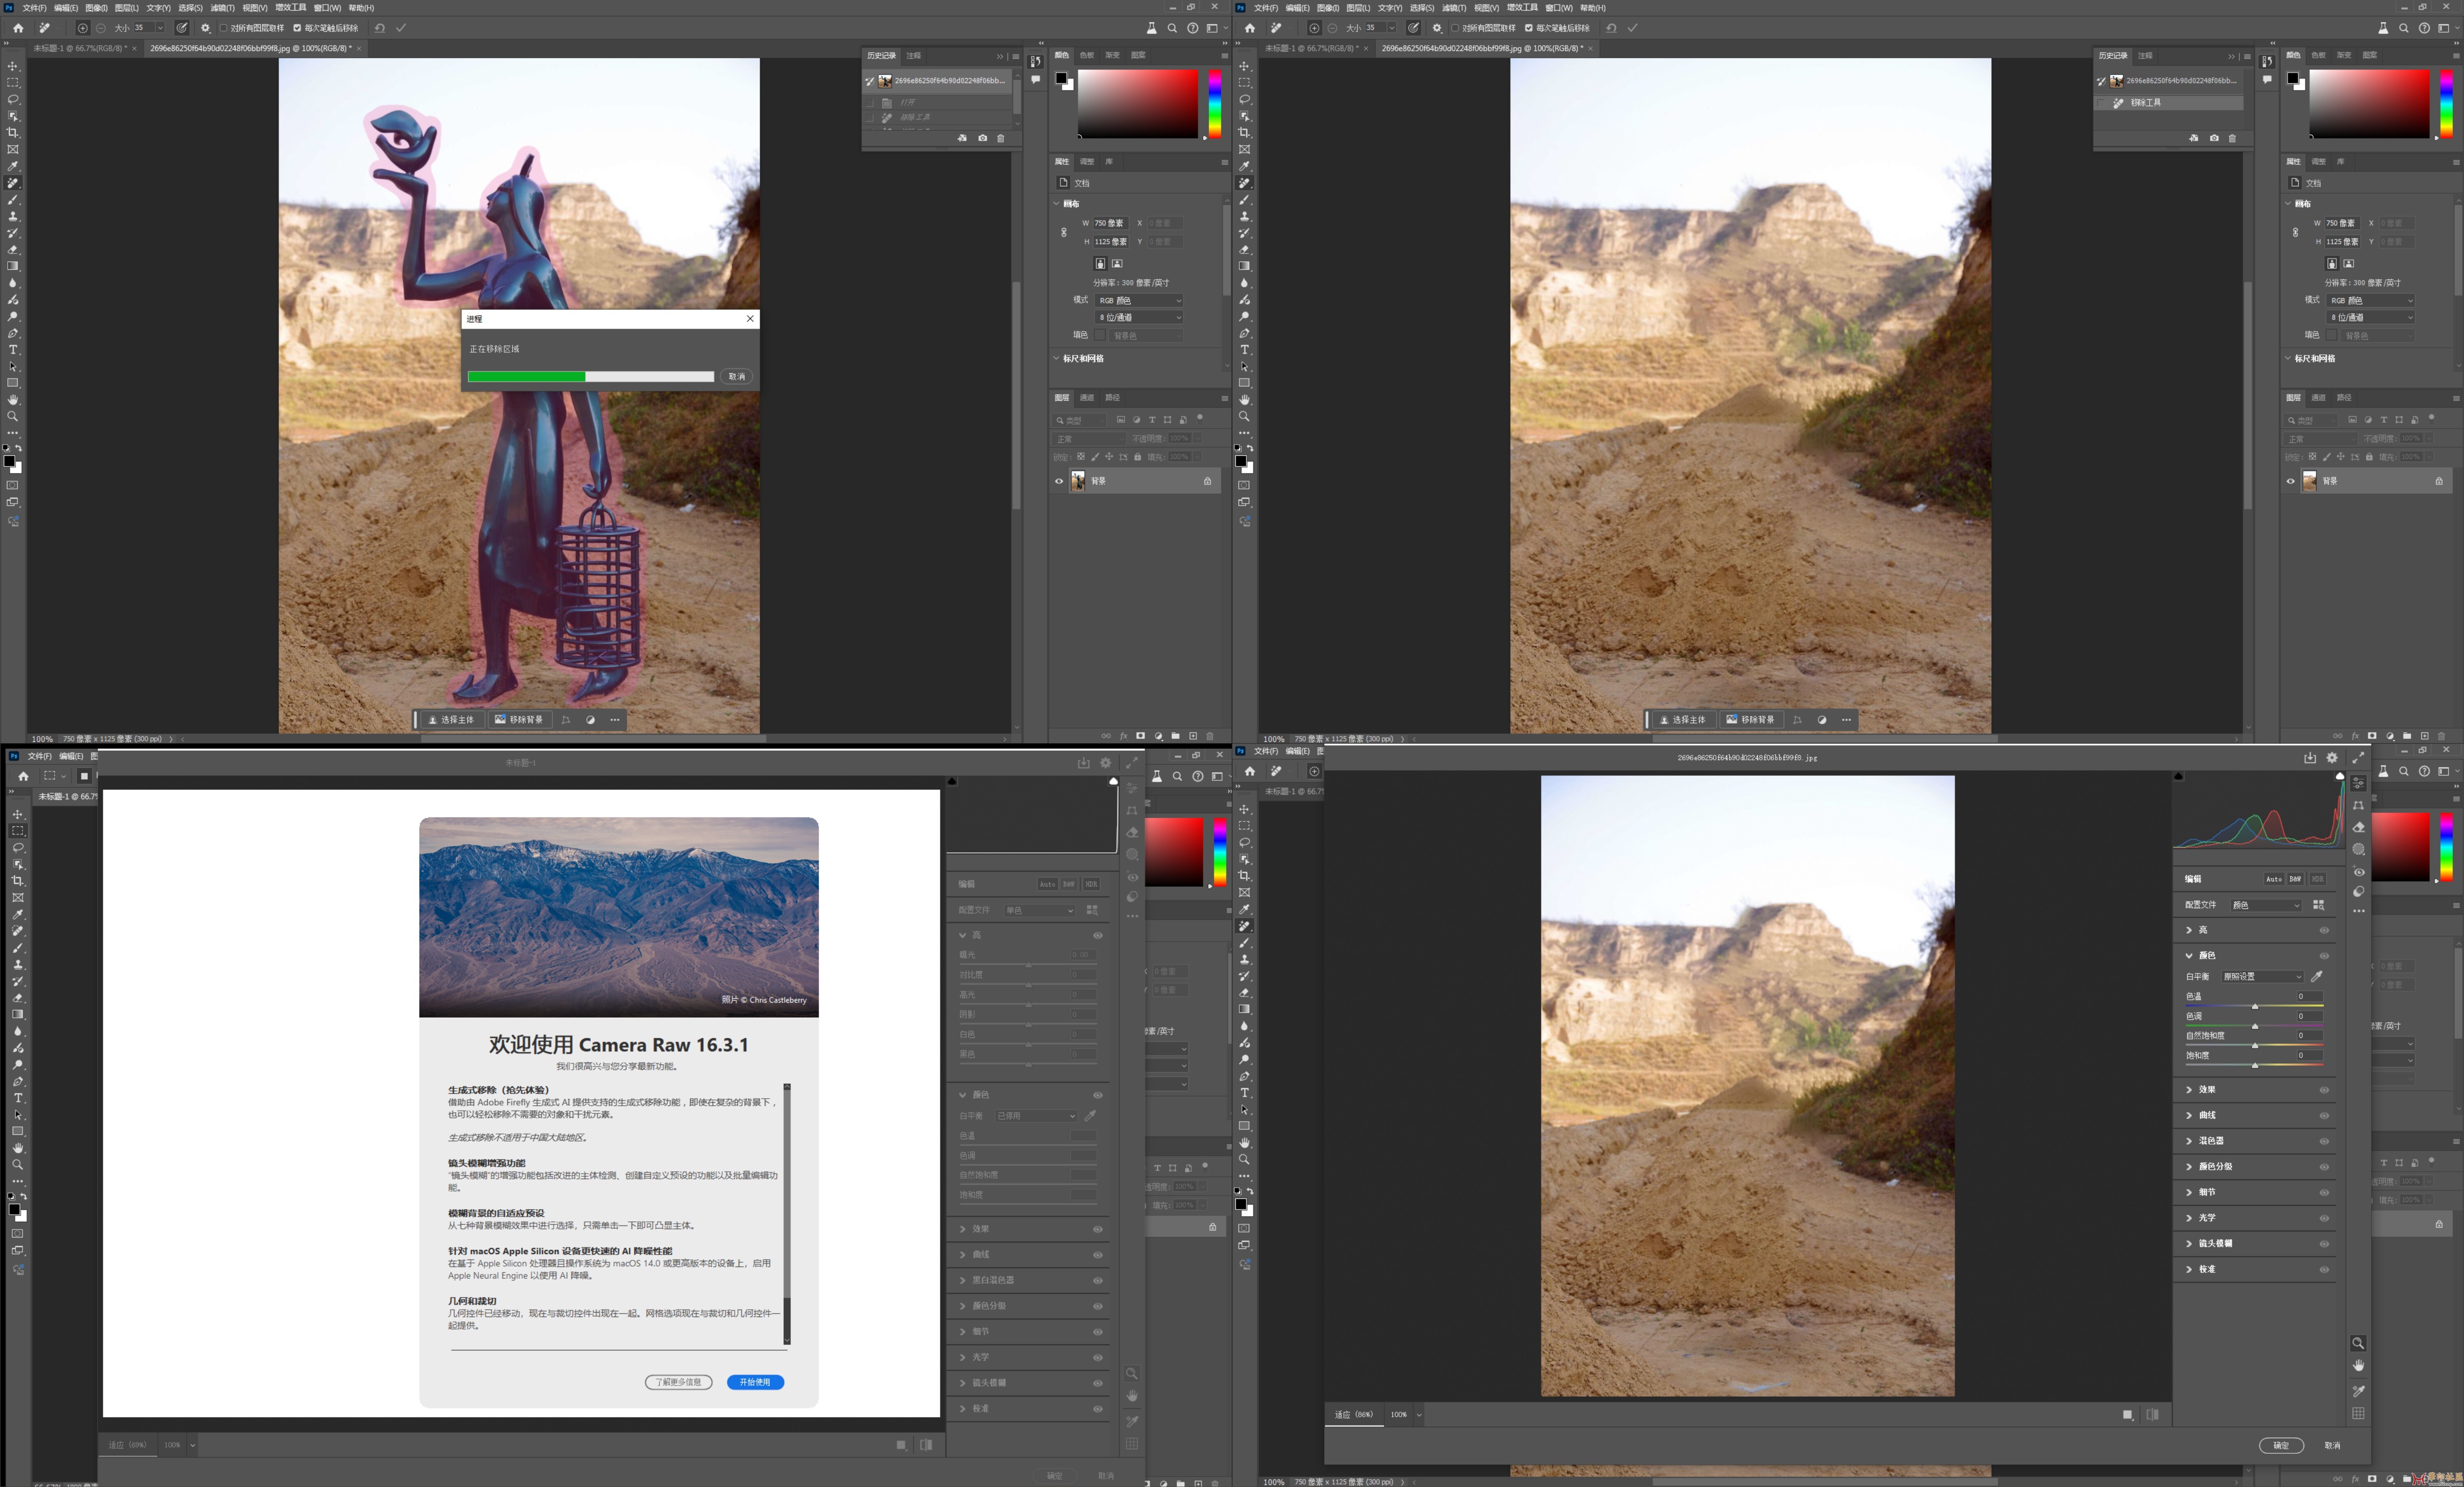Select the Hand tool in top-right window

coord(1244,400)
